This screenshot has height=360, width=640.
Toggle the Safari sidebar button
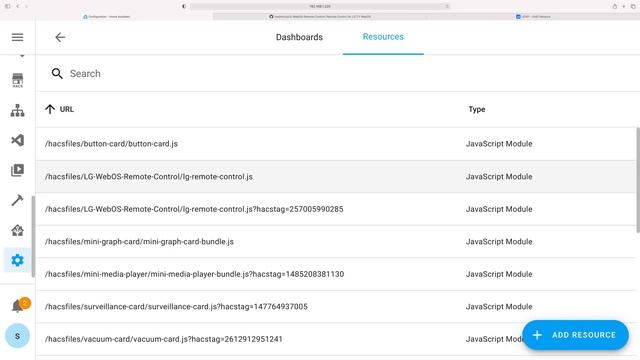(x=7, y=6)
